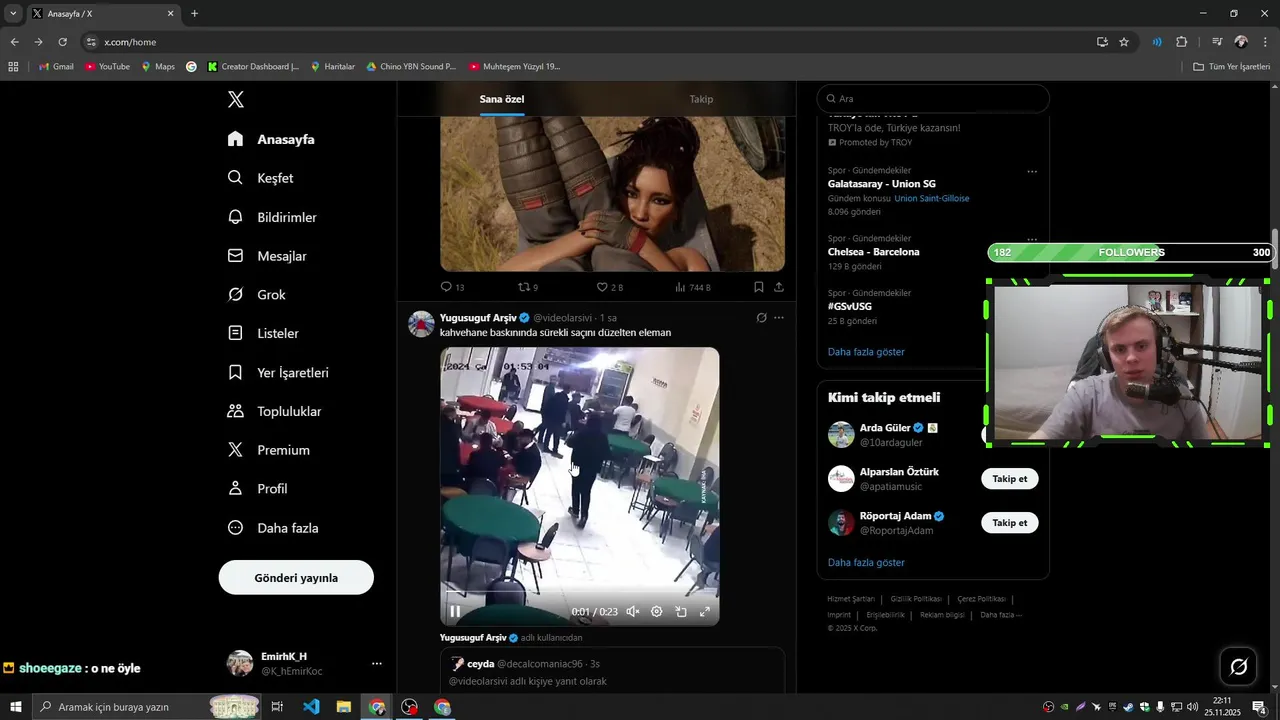Go to Anasayfa in the sidebar

pyautogui.click(x=271, y=139)
